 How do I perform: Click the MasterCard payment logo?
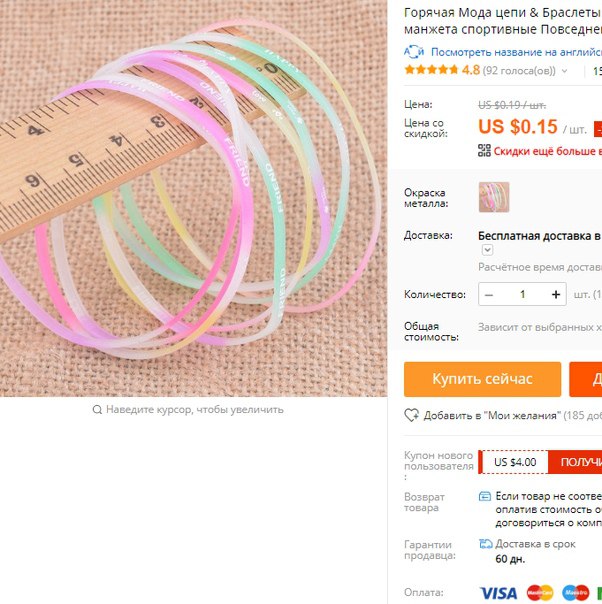pyautogui.click(x=540, y=593)
